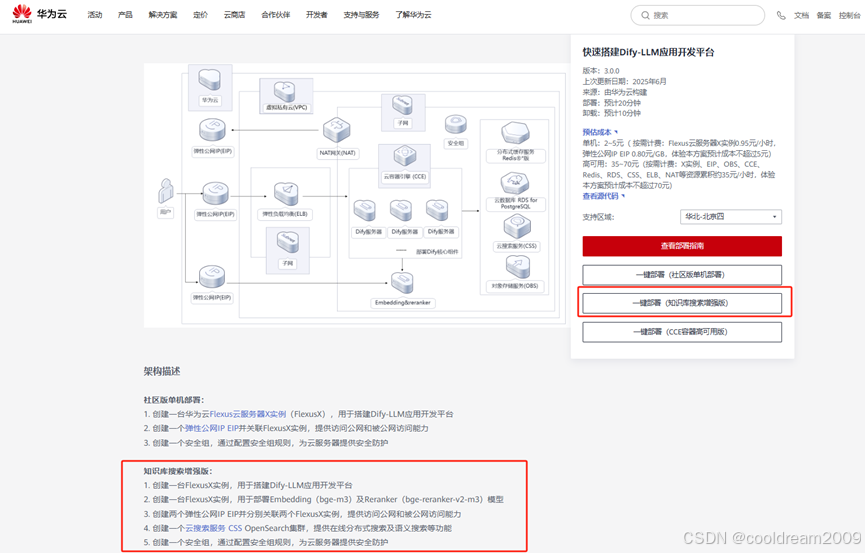The width and height of the screenshot is (865, 553).
Task: Click the EIP icon leading to Embedding&reranker
Action: pos(212,277)
